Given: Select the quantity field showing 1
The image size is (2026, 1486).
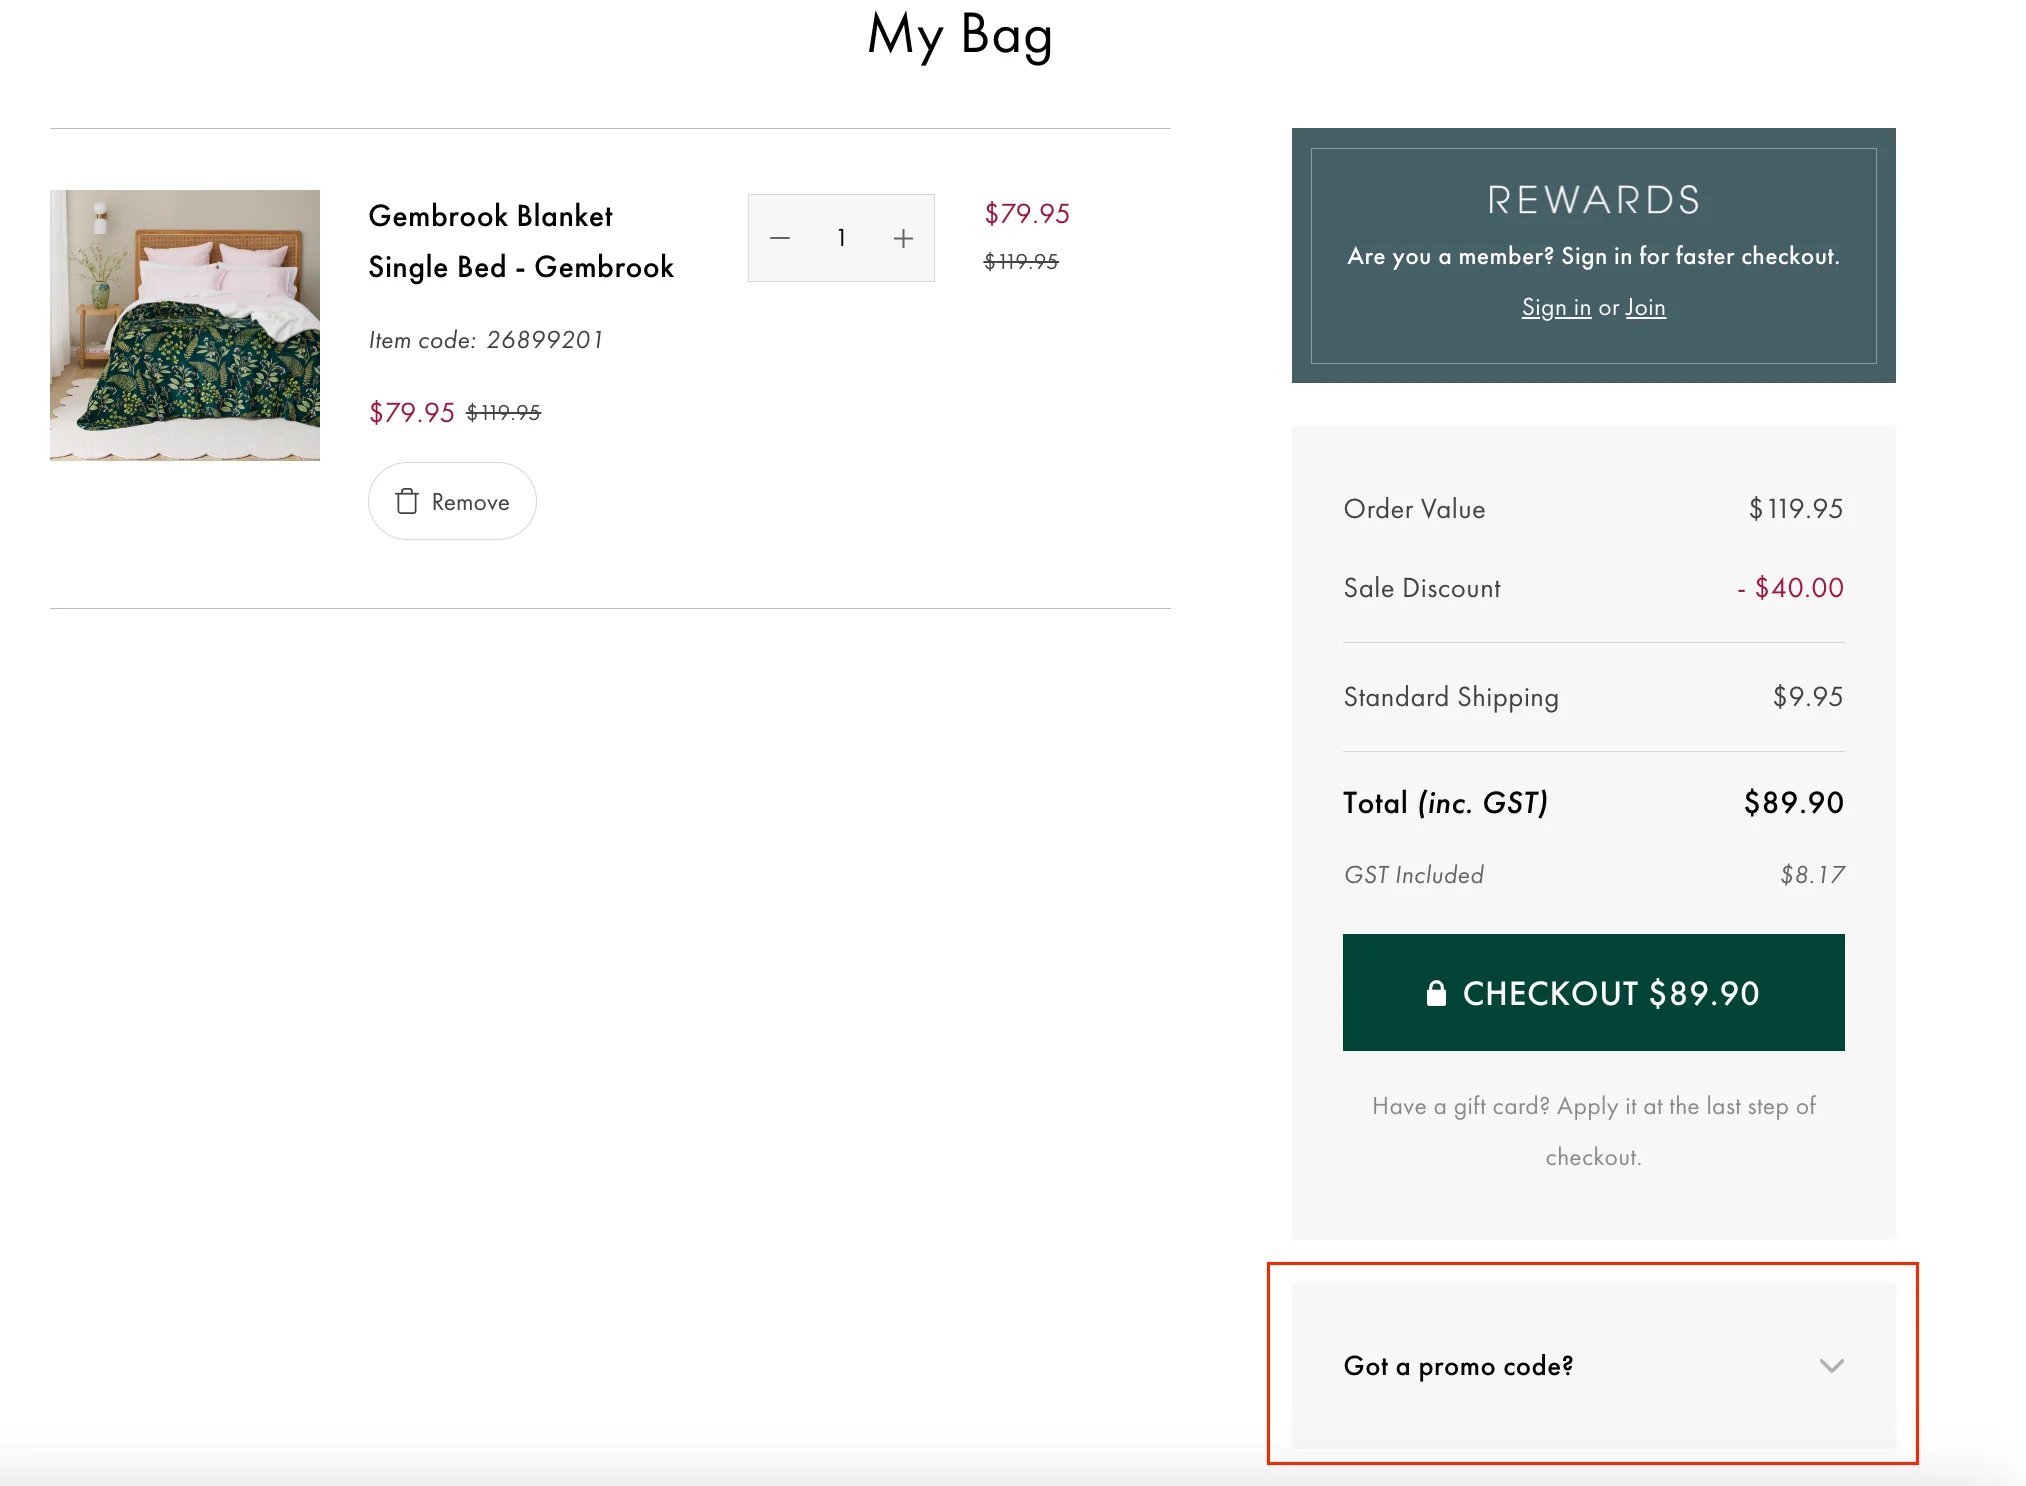Looking at the screenshot, I should 841,238.
